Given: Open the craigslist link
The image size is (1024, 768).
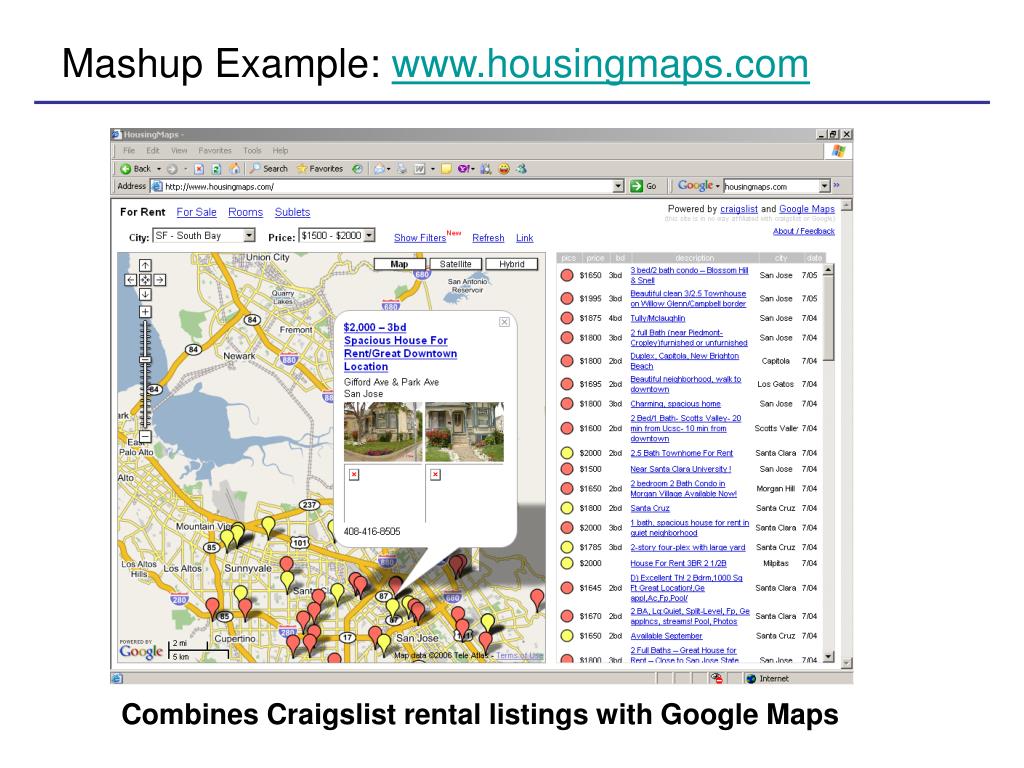Looking at the screenshot, I should click(739, 209).
